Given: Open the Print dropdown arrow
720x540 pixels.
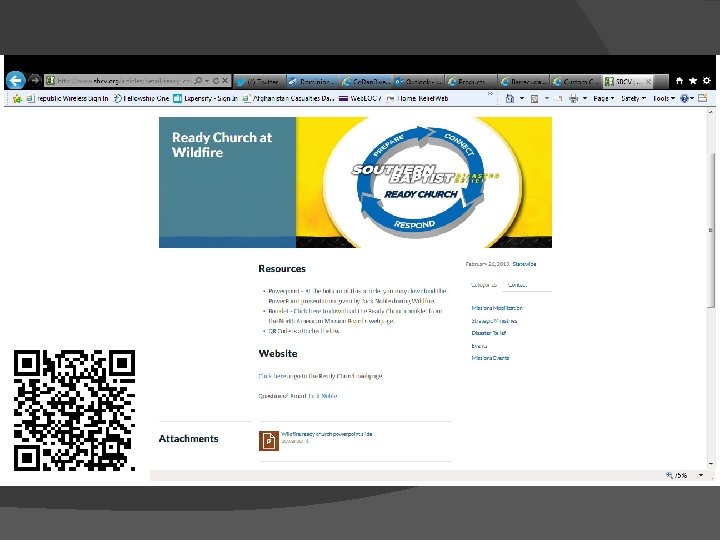Looking at the screenshot, I should click(585, 98).
